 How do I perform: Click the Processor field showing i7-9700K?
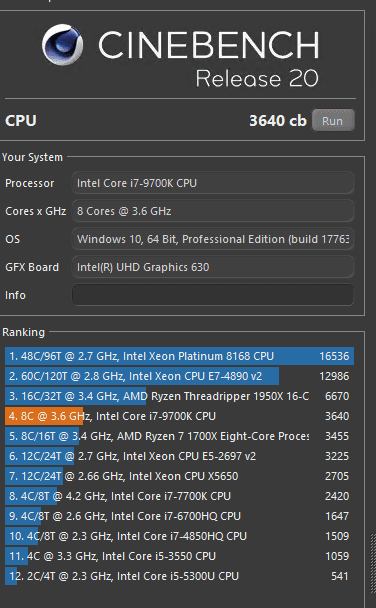point(213,183)
